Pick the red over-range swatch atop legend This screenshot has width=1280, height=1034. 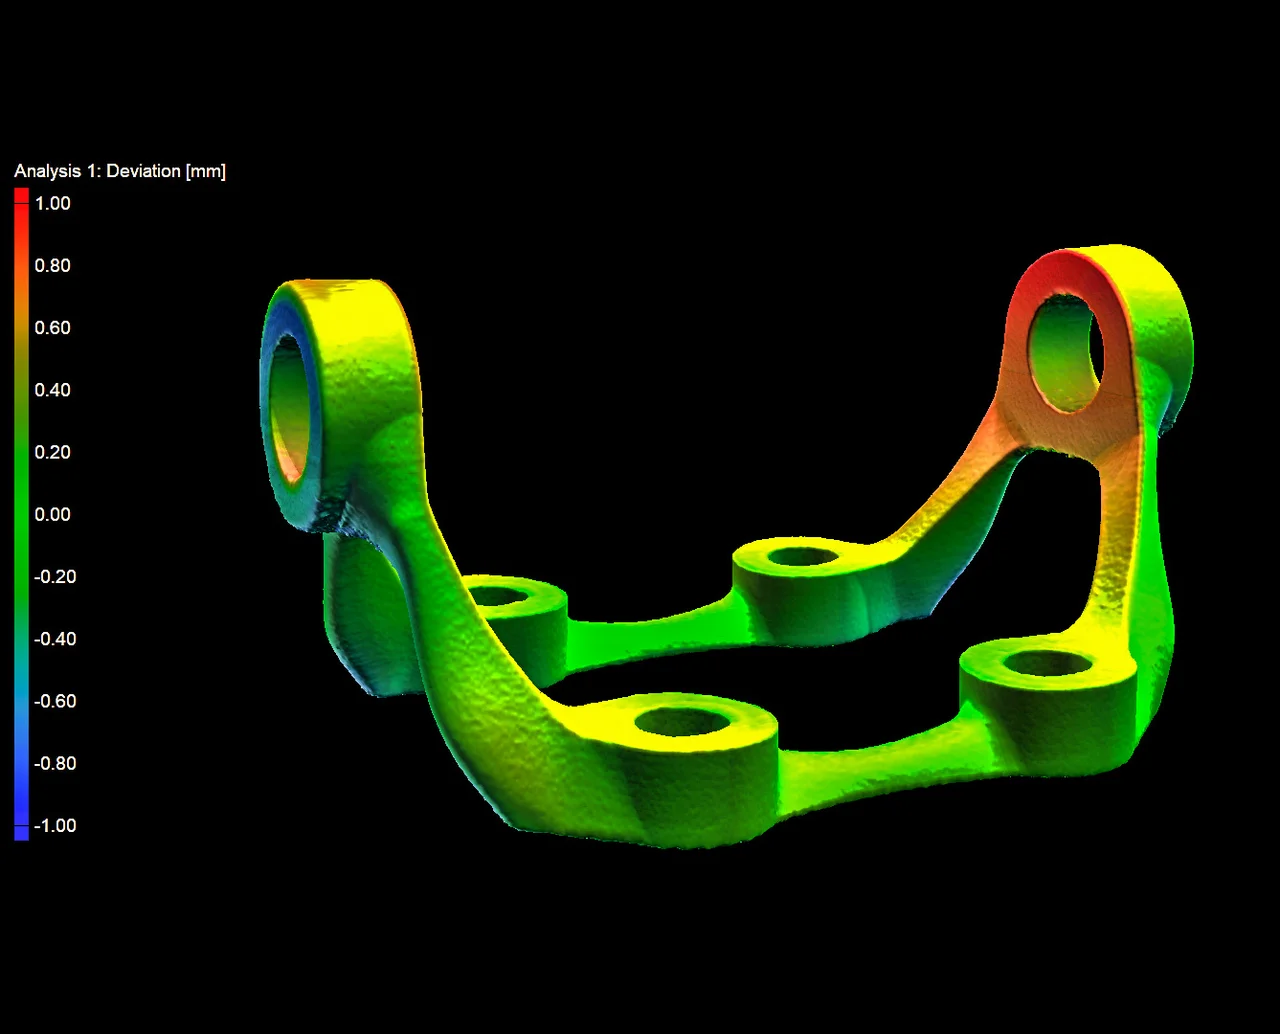[x=22, y=195]
